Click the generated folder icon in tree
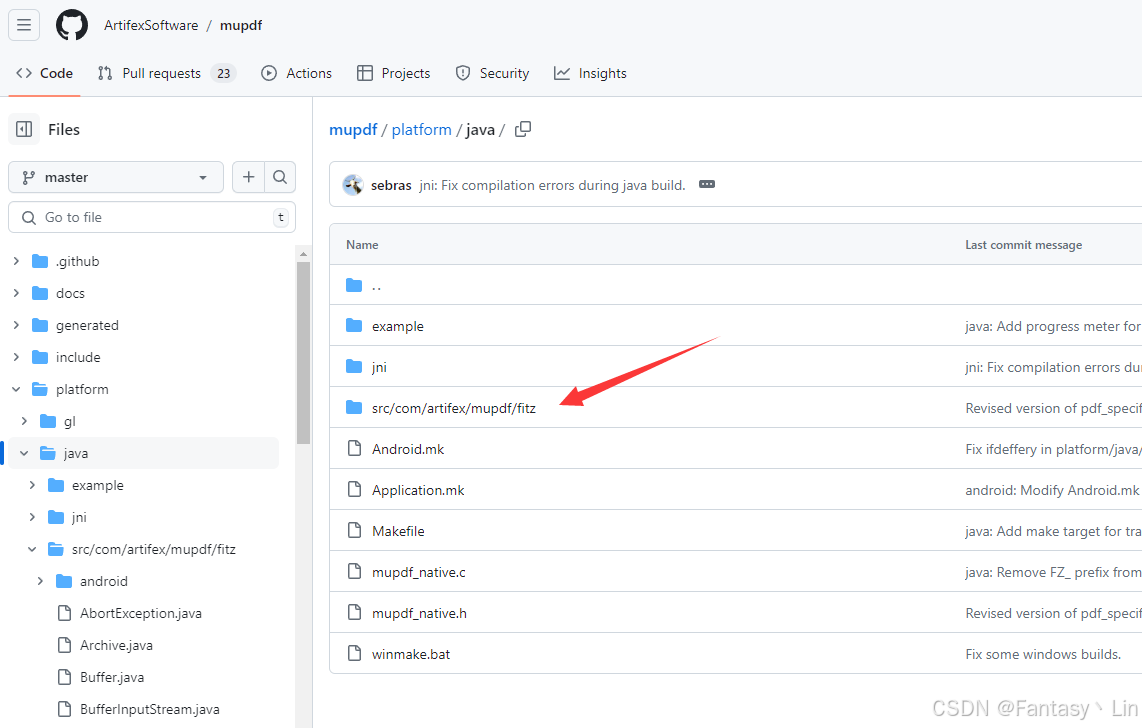 tap(40, 325)
